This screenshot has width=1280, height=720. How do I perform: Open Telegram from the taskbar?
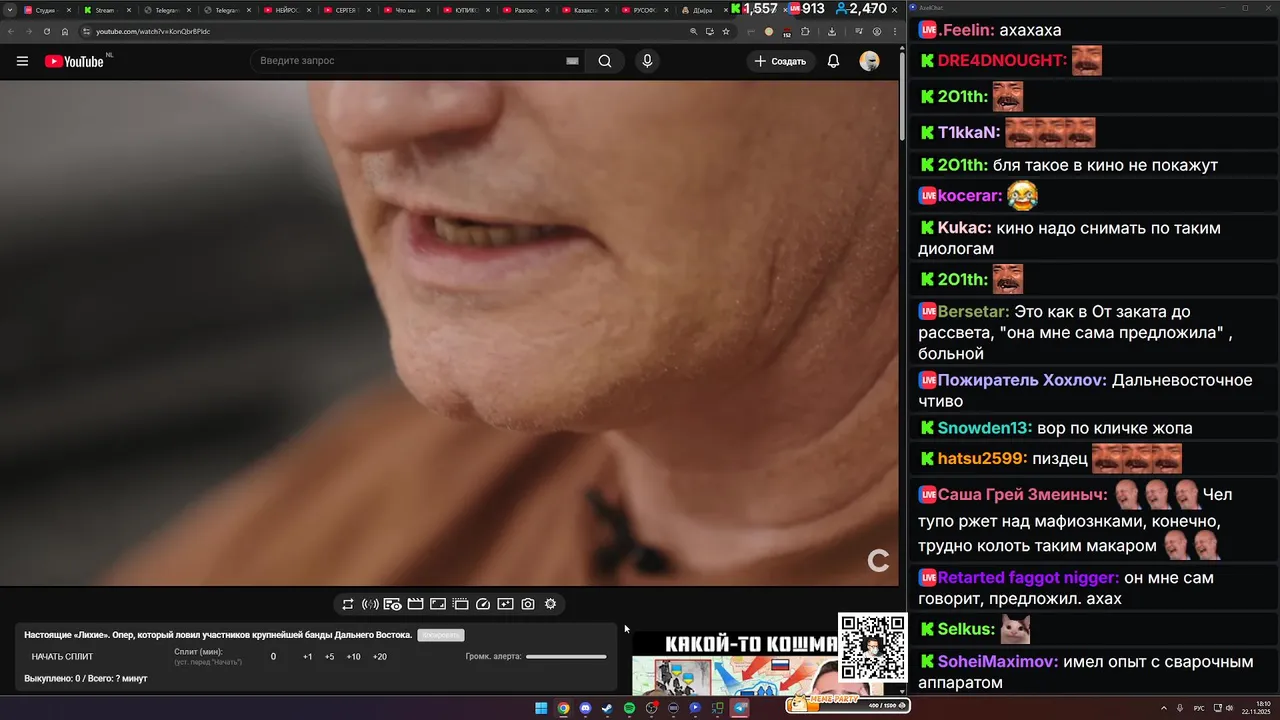point(740,708)
